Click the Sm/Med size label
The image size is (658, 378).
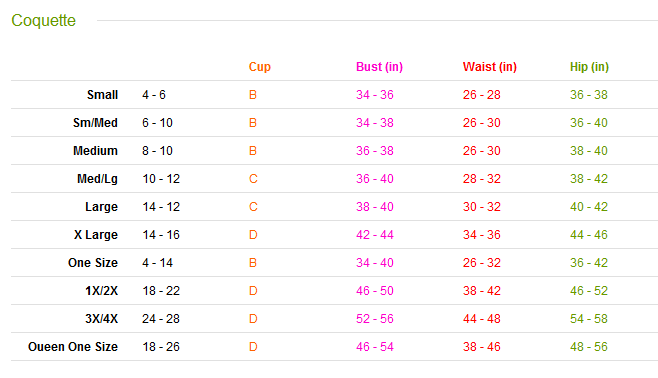(x=95, y=123)
